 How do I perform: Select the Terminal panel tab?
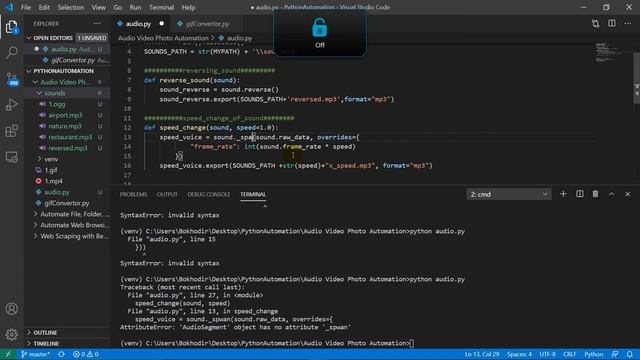(253, 194)
